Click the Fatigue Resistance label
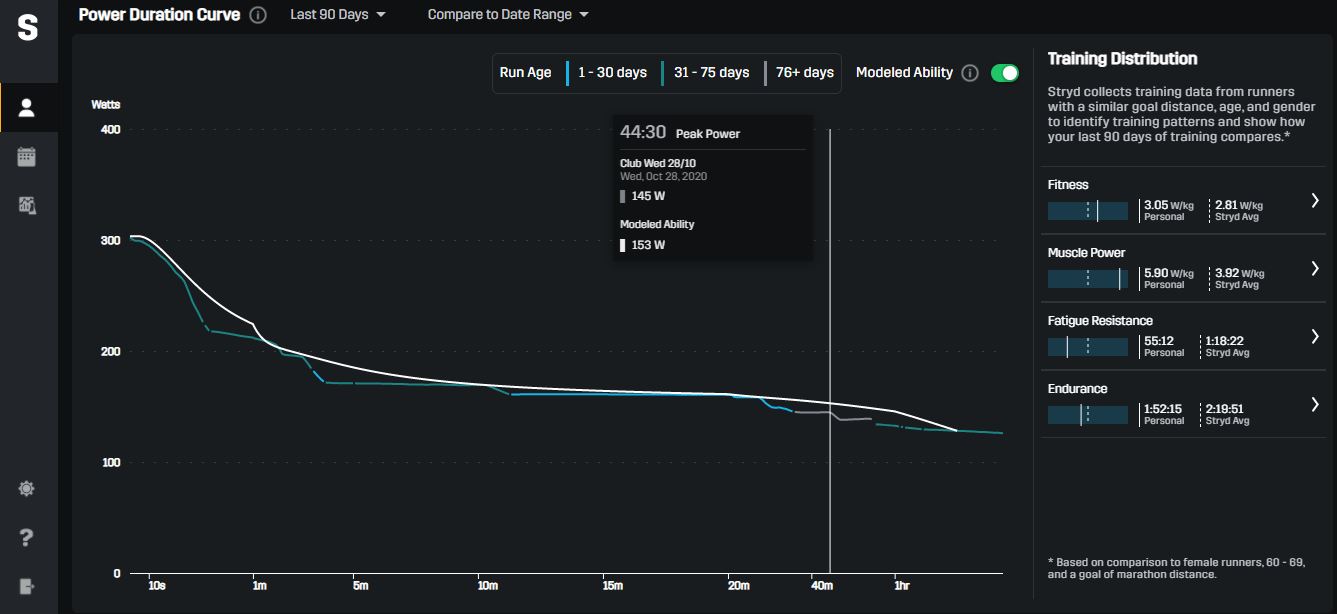 [1100, 321]
